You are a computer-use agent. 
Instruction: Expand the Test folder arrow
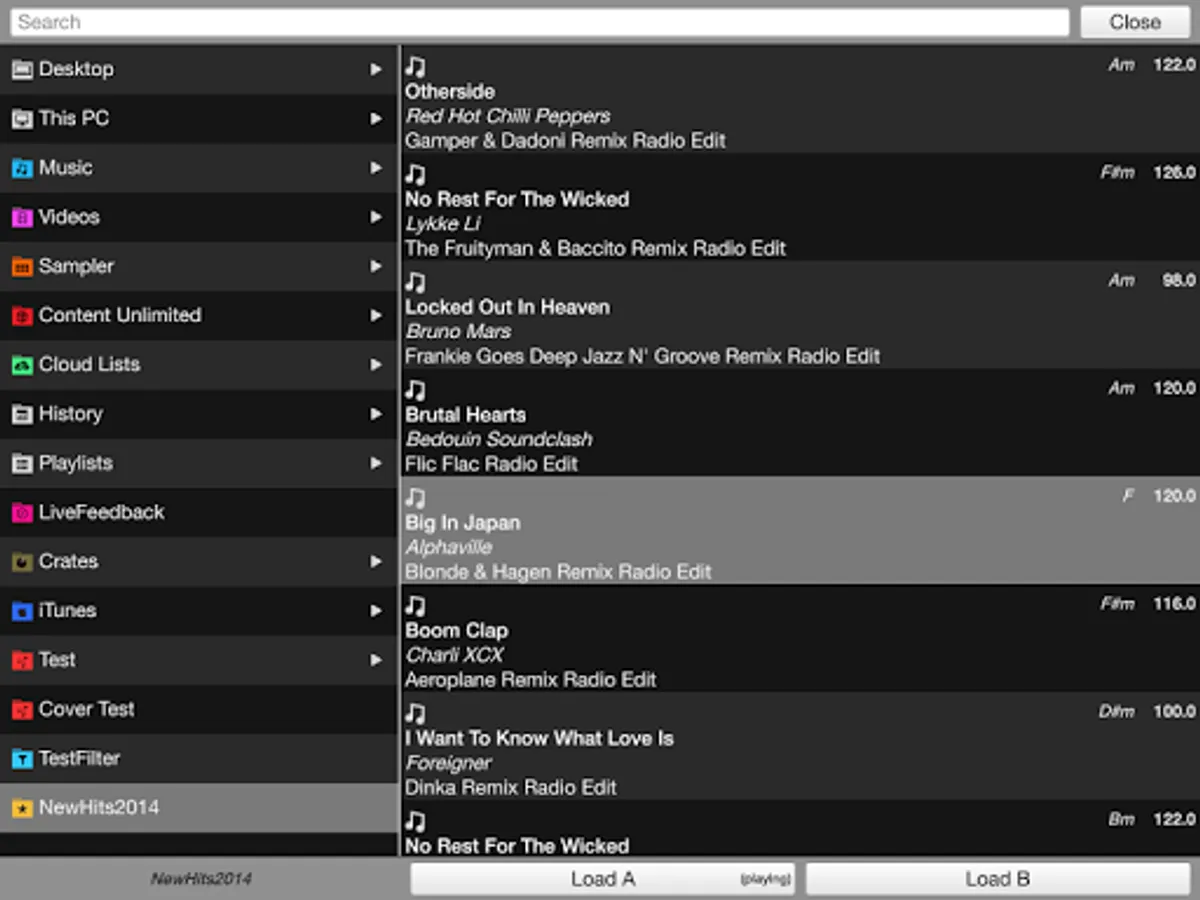(376, 660)
